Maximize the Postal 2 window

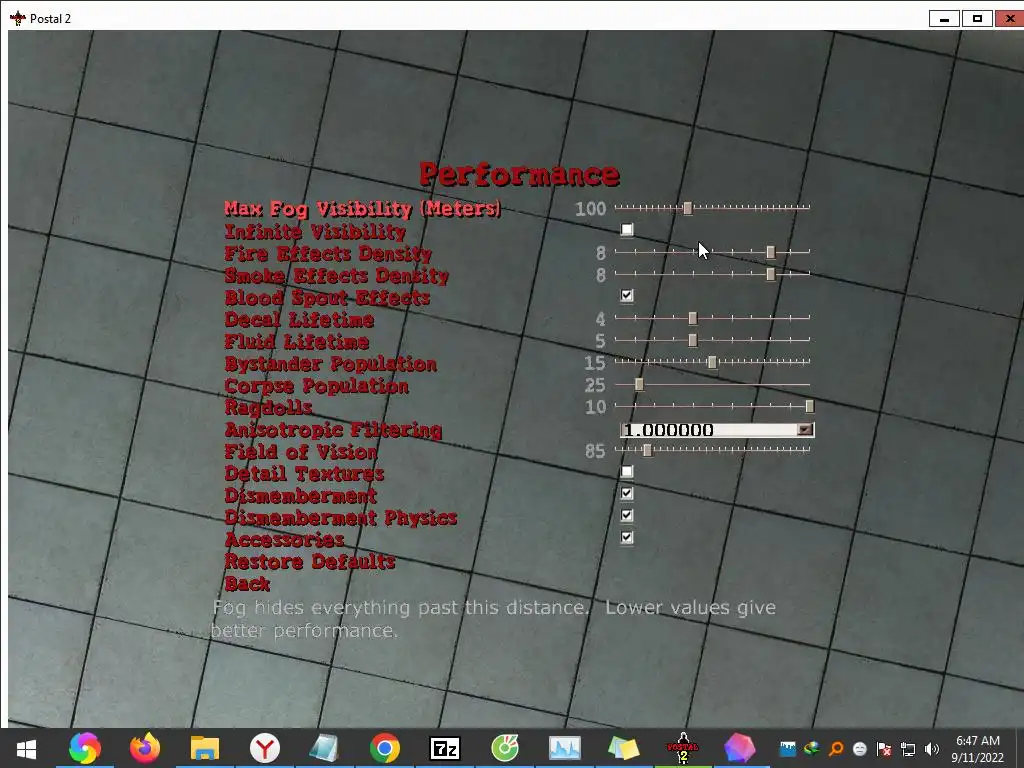point(977,18)
